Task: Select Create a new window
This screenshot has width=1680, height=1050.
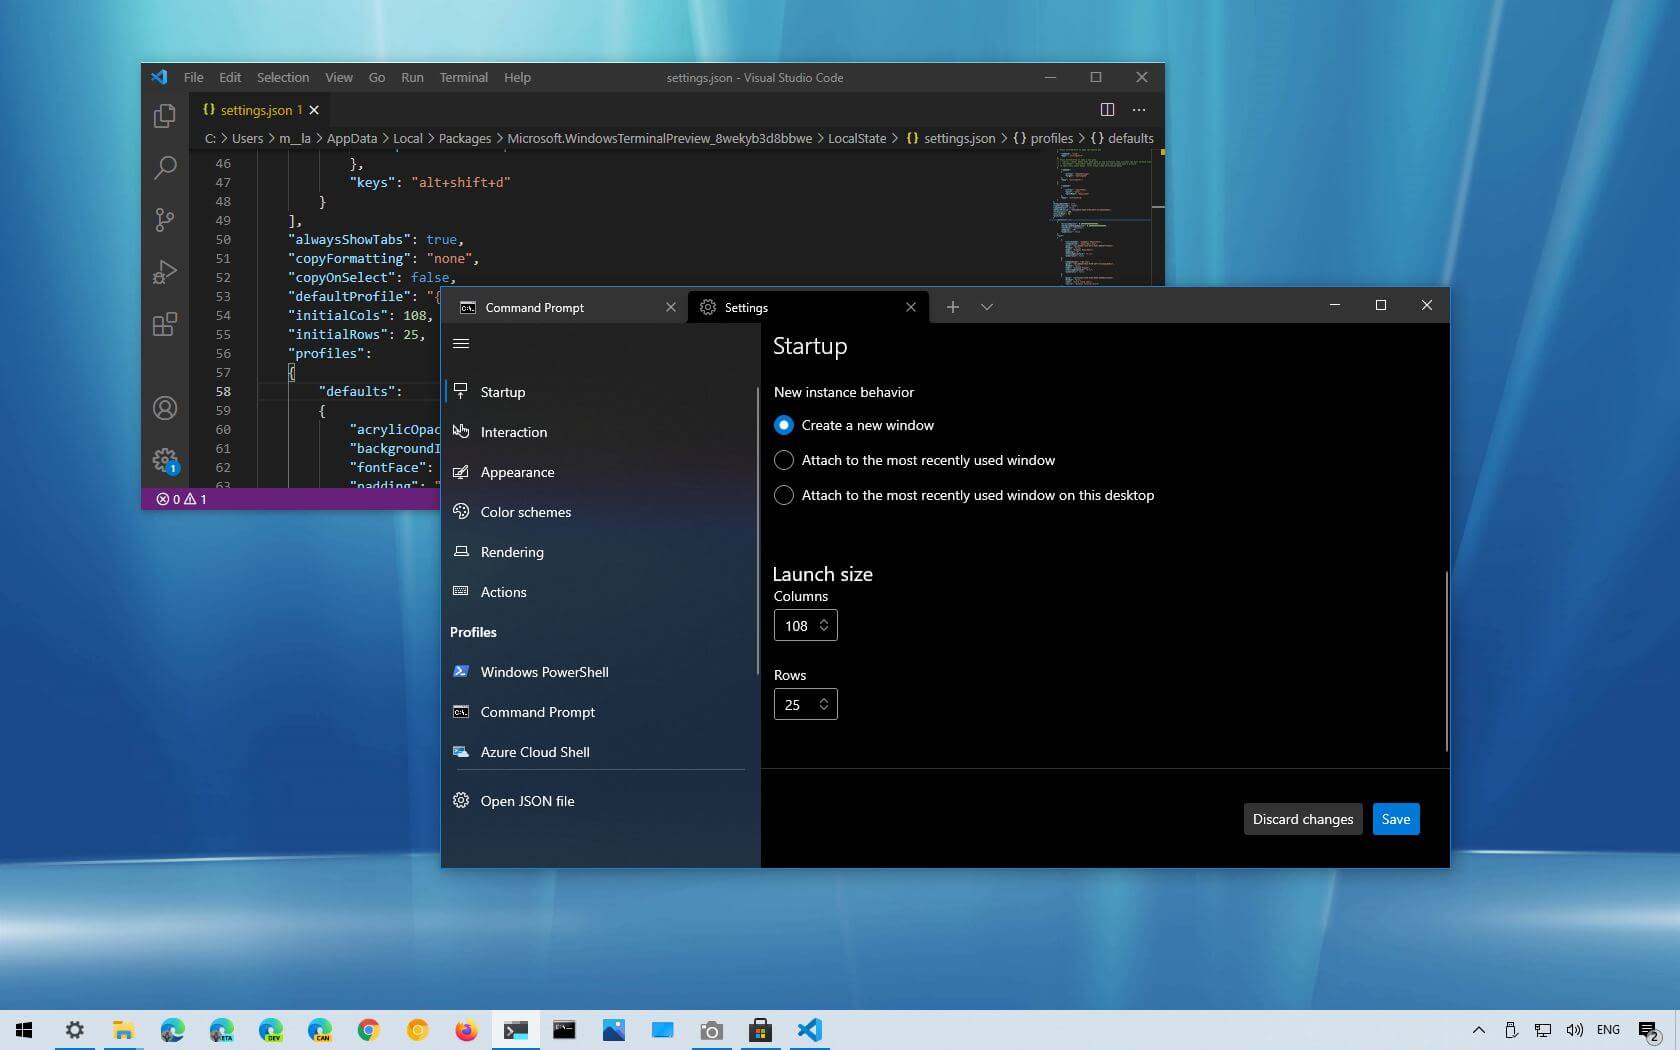Action: tap(784, 425)
